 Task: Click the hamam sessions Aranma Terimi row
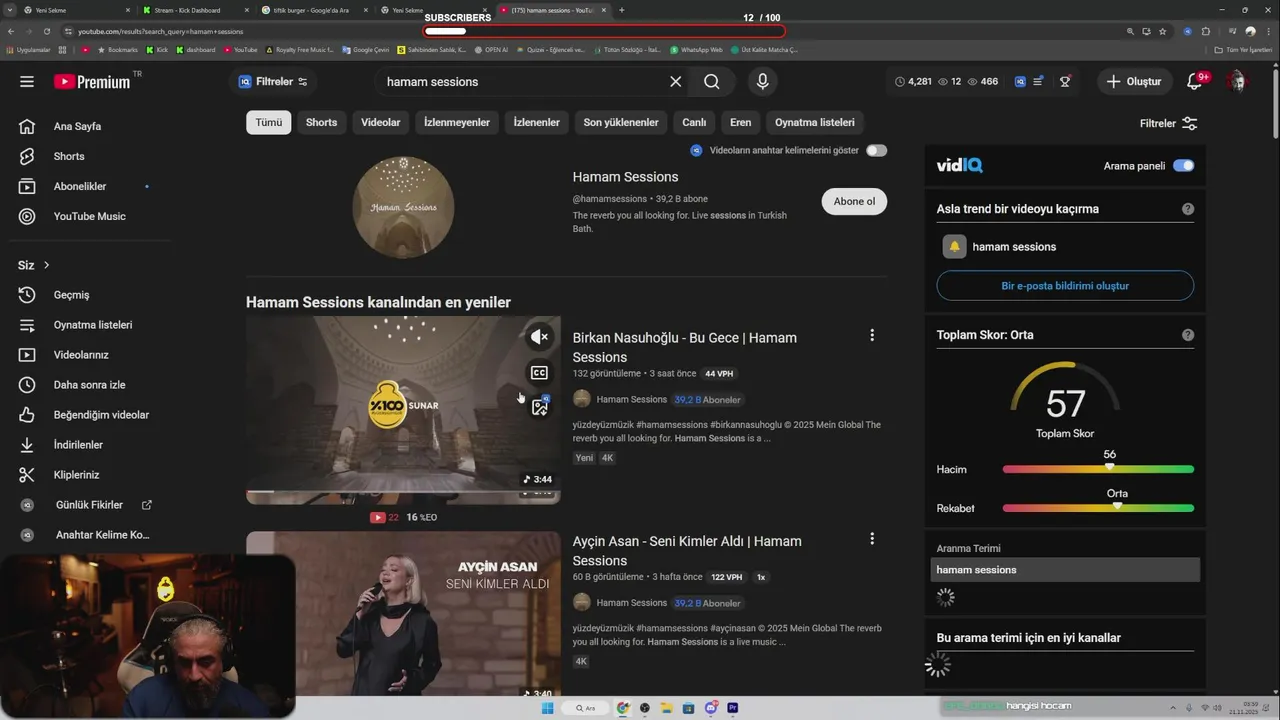[x=1066, y=570]
